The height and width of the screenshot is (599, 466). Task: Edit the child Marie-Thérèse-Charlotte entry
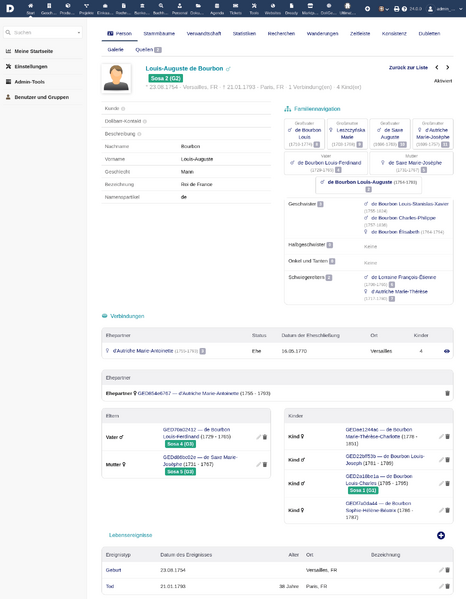tap(441, 436)
